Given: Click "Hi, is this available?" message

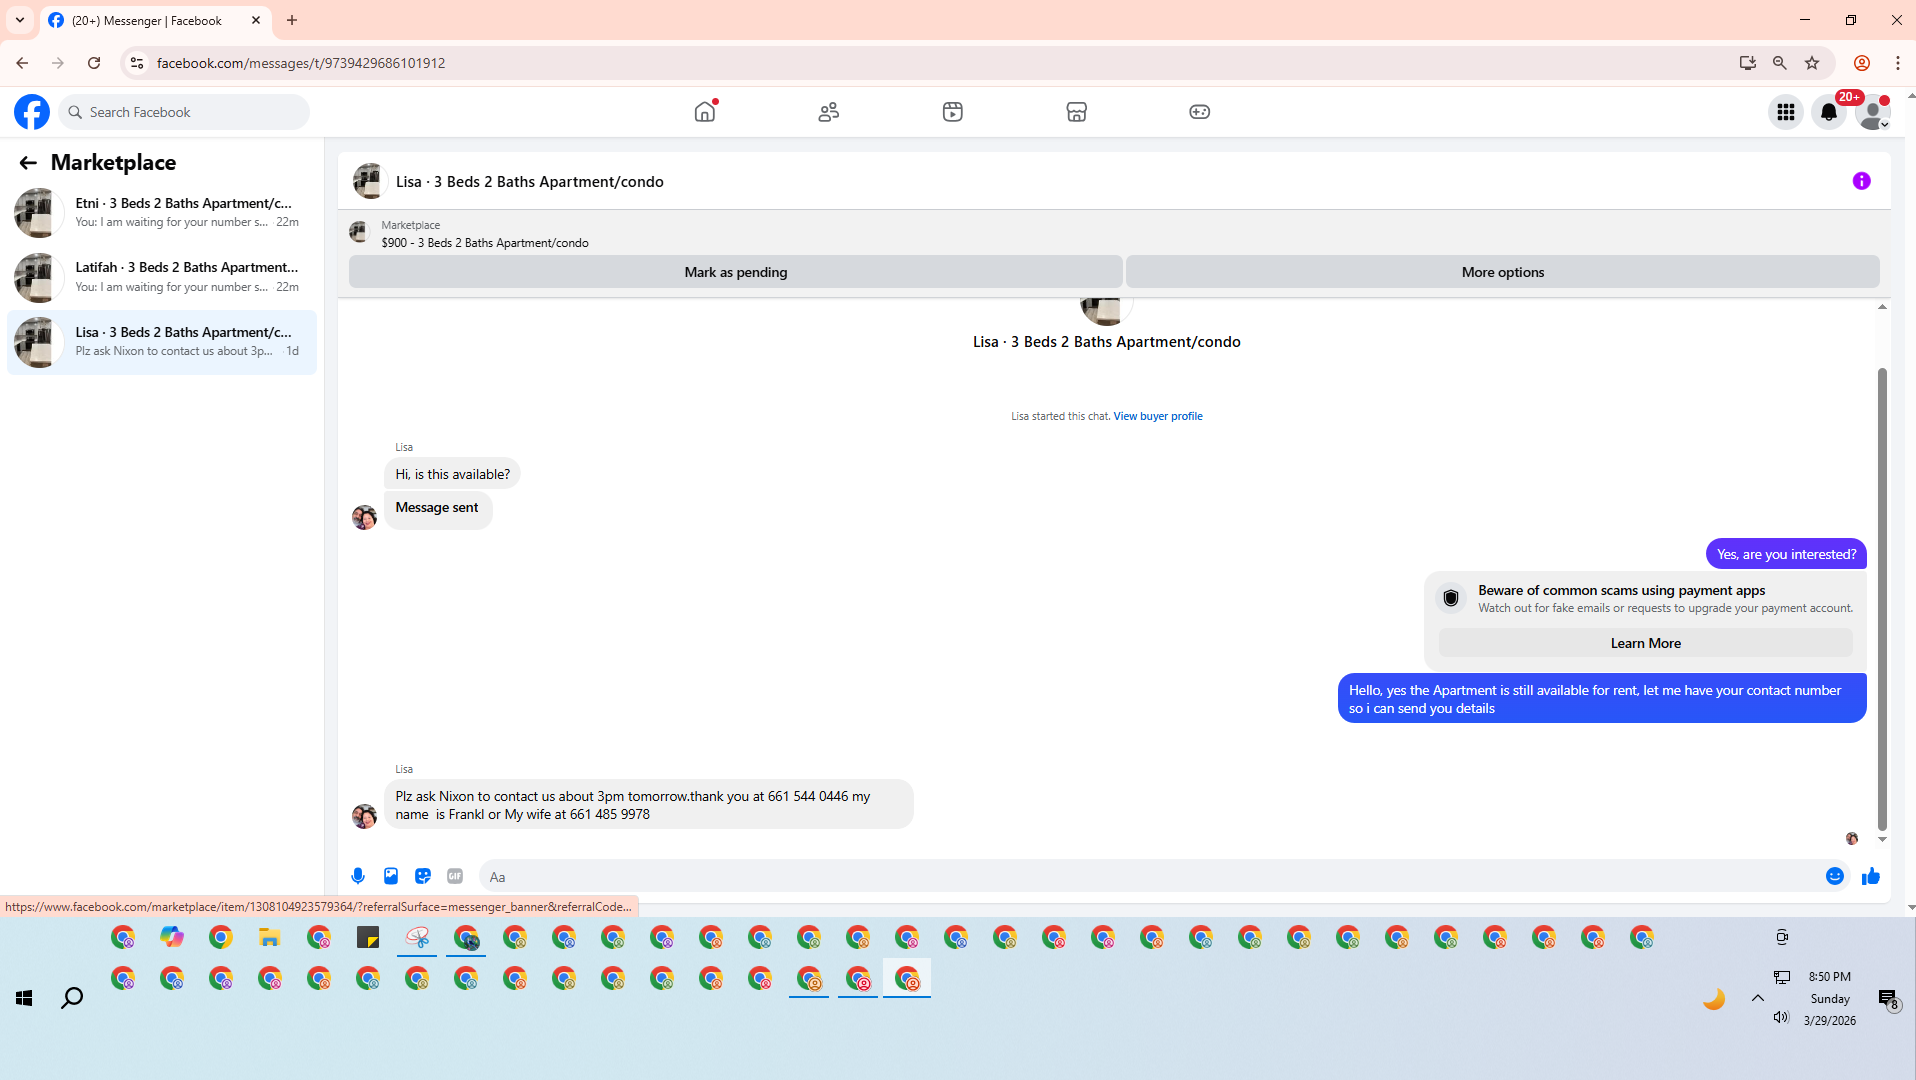Looking at the screenshot, I should click(x=452, y=474).
